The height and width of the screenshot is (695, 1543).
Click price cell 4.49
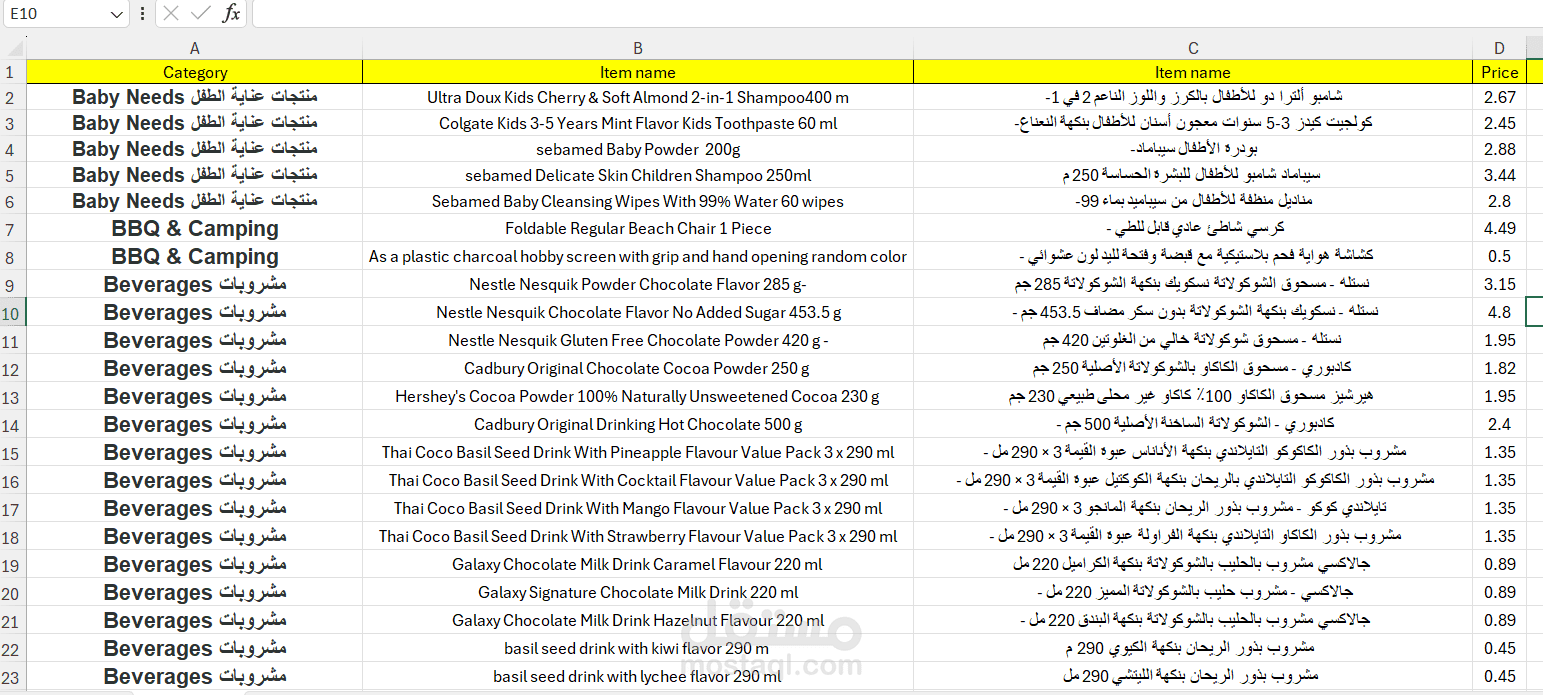pyautogui.click(x=1499, y=228)
